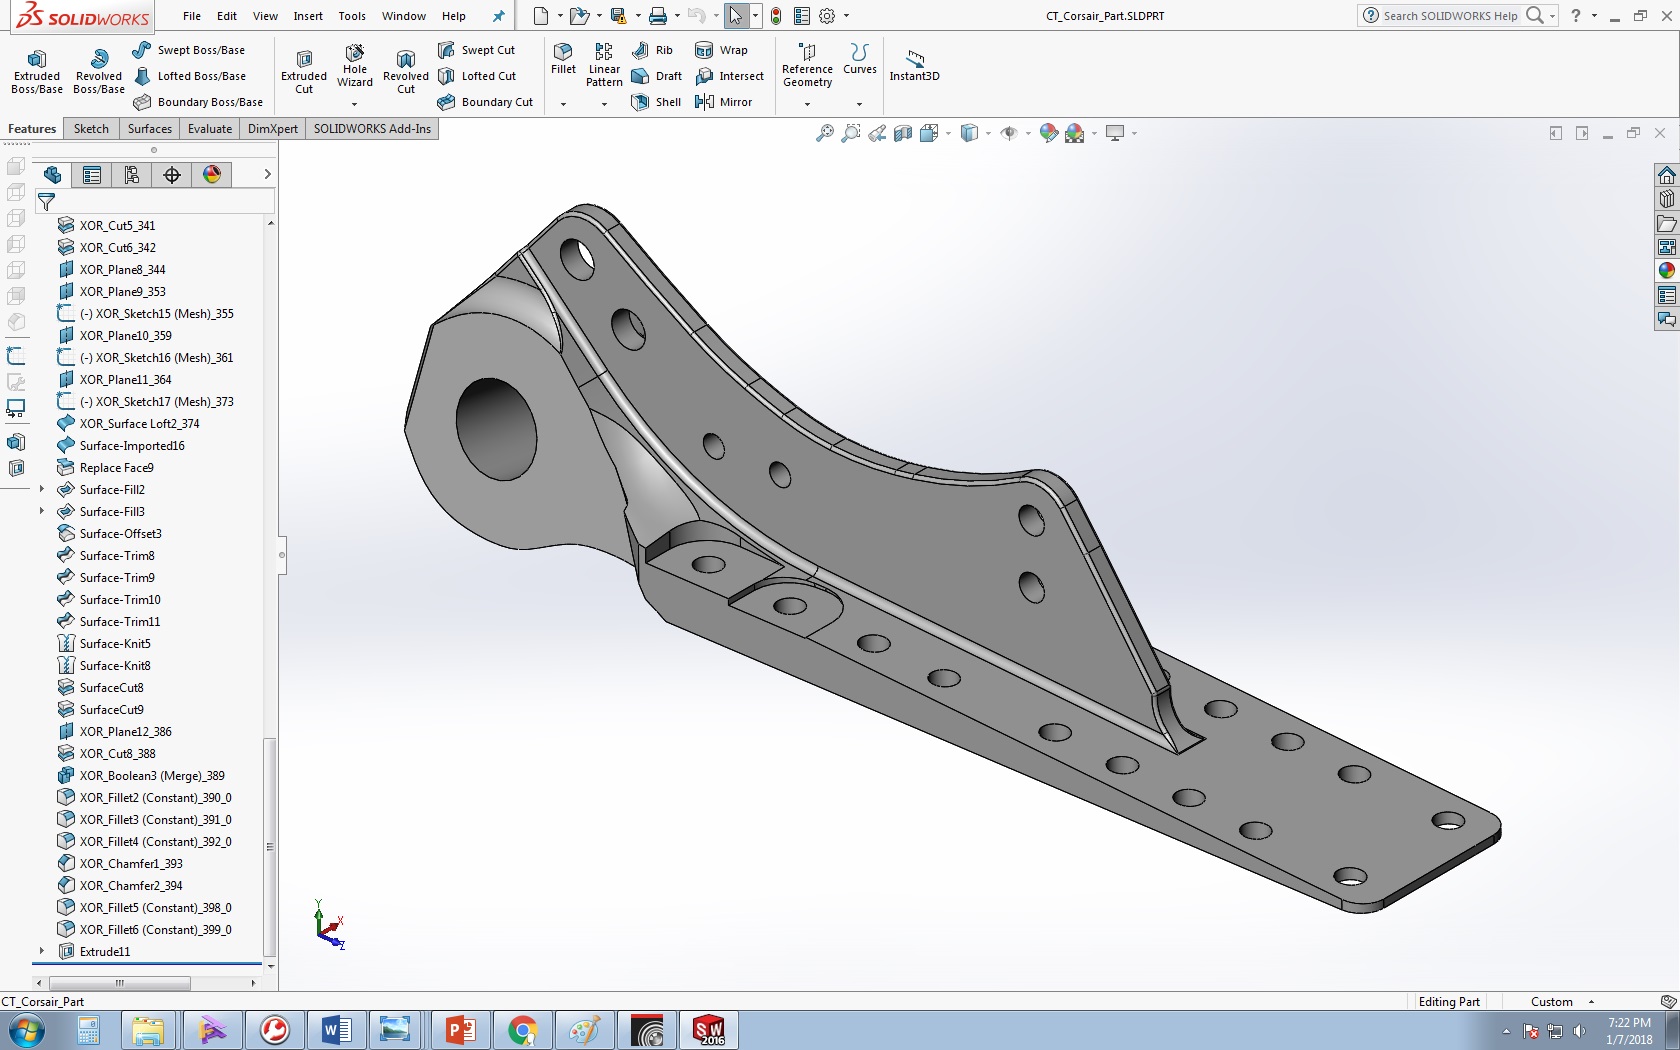
Task: Open the FeatureManager design tree tab
Action: click(52, 175)
